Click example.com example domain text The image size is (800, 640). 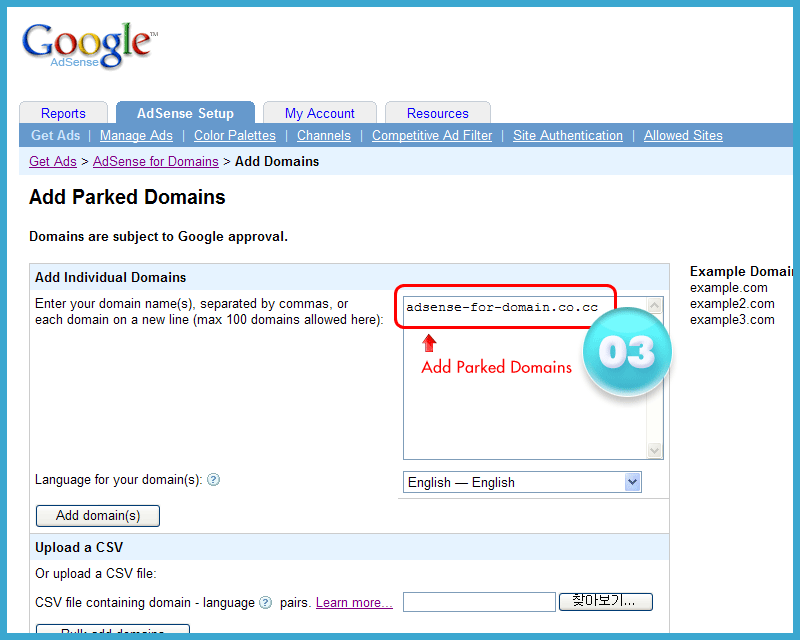tap(729, 288)
